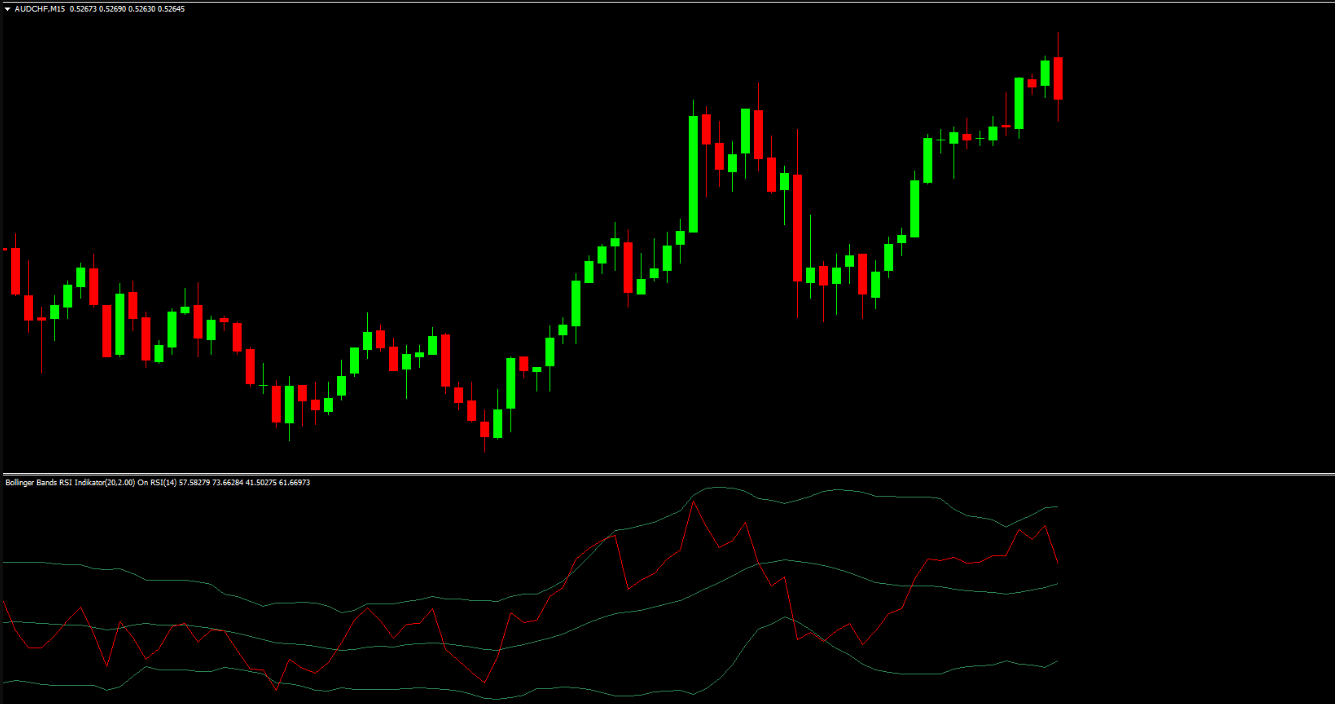Select the upper green Bollinger band line's right end
The image size is (1335, 704).
tap(1055, 507)
